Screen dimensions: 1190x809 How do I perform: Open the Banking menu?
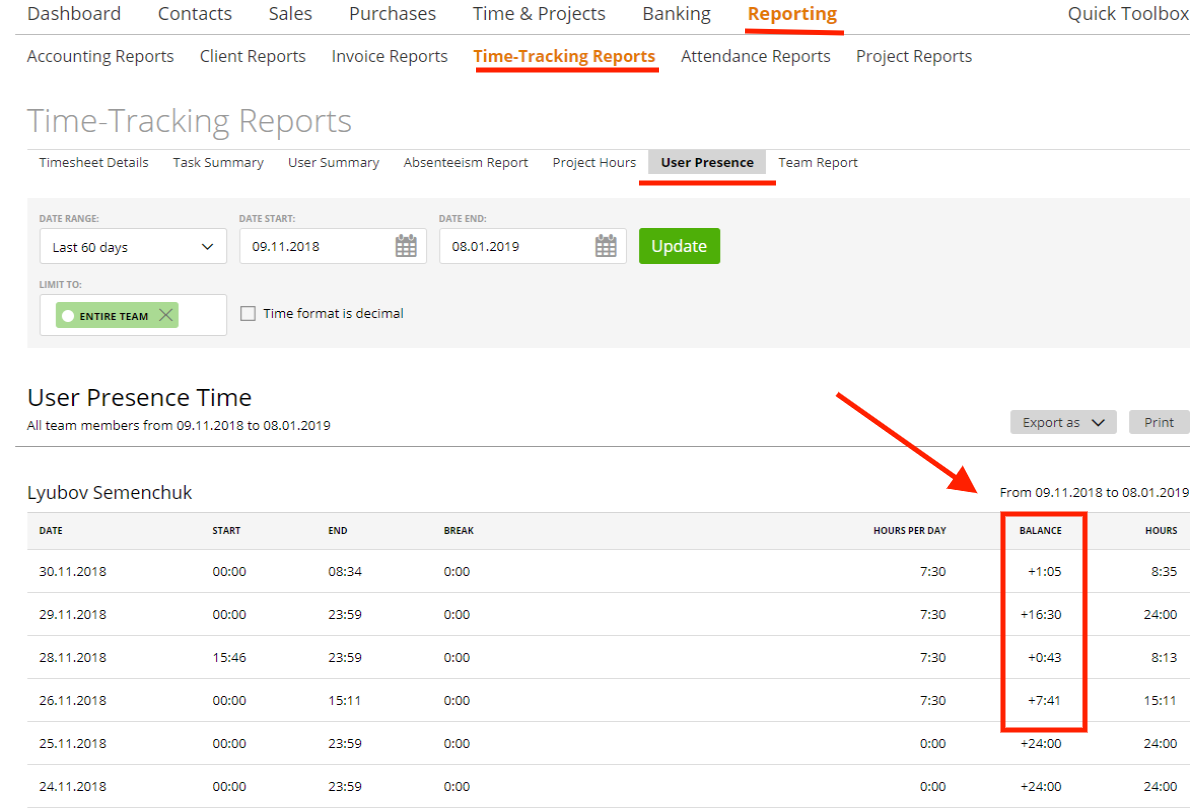coord(676,13)
